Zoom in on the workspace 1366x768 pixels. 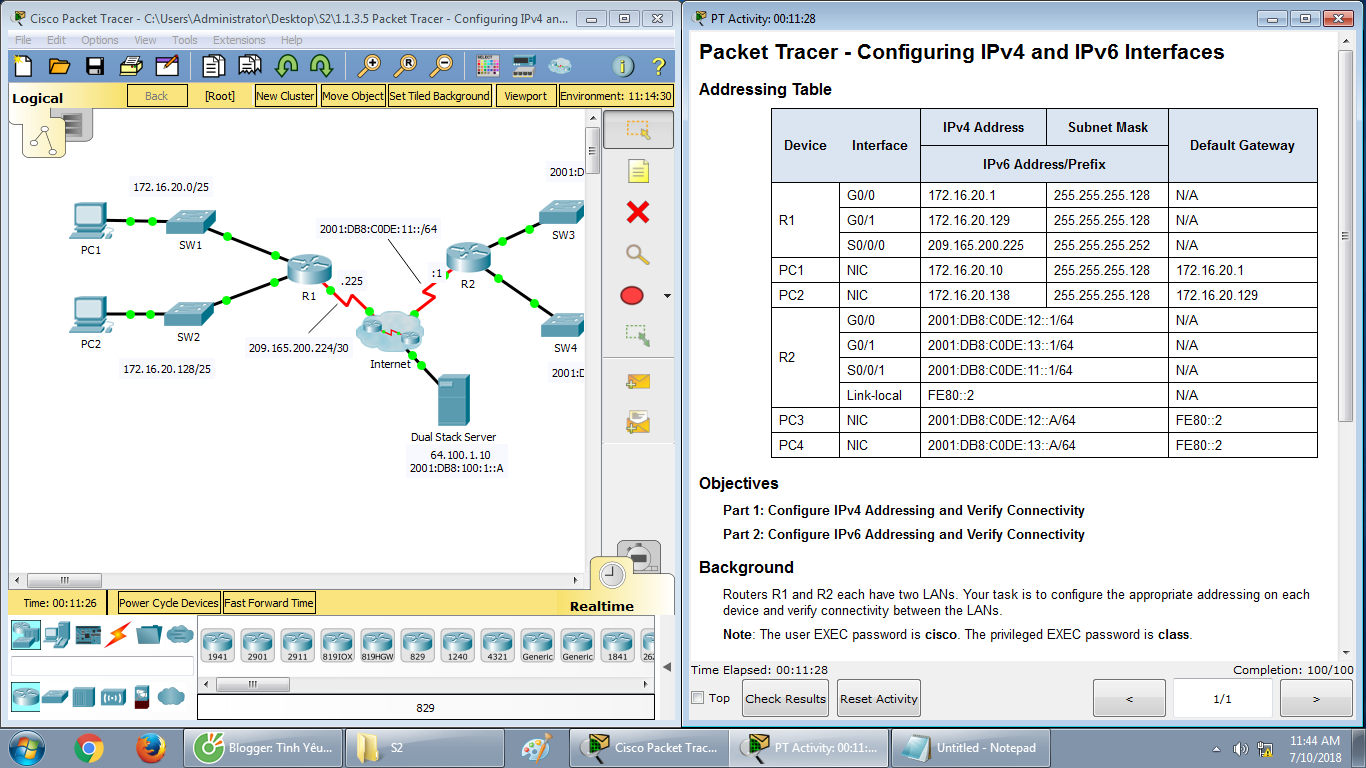[x=369, y=66]
